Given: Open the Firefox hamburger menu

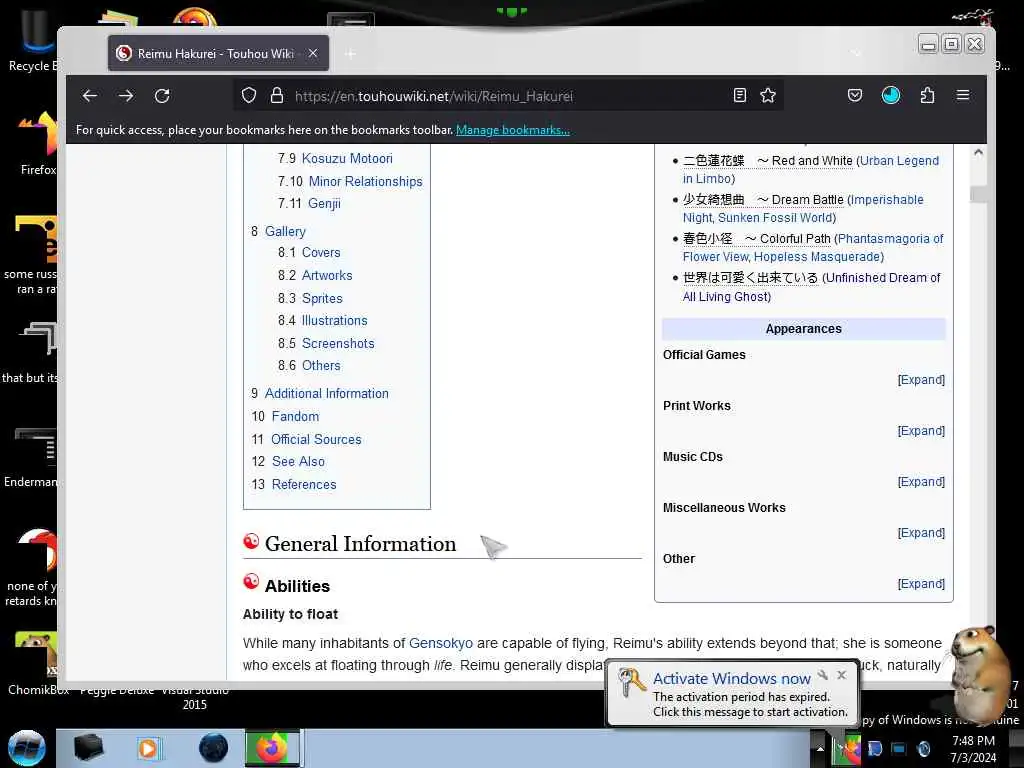Looking at the screenshot, I should (x=963, y=95).
